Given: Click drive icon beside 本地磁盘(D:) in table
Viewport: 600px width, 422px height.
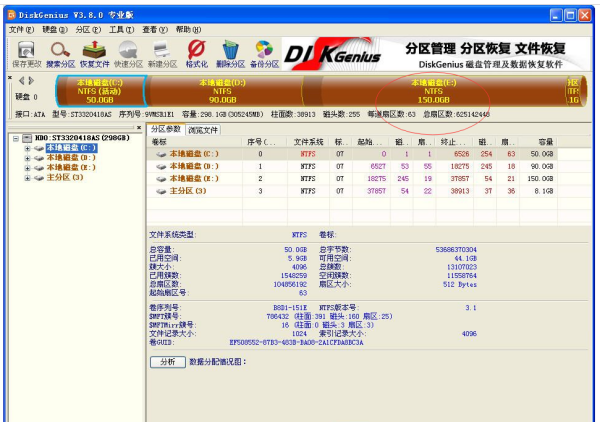Looking at the screenshot, I should click(x=161, y=166).
